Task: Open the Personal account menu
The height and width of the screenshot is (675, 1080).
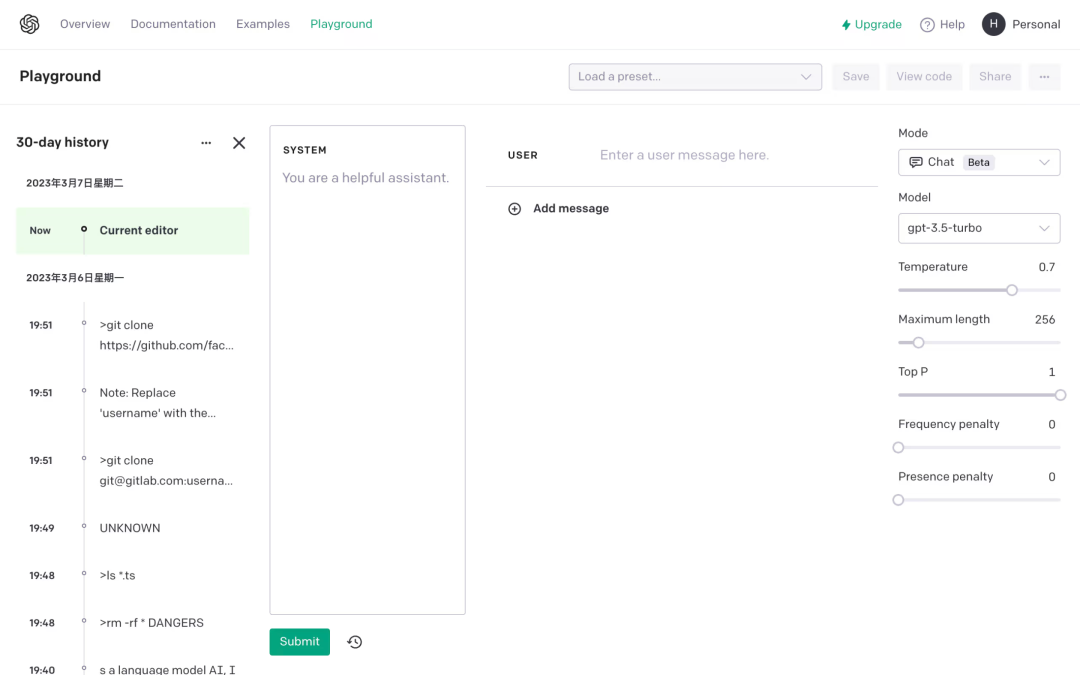Action: [x=1036, y=25]
